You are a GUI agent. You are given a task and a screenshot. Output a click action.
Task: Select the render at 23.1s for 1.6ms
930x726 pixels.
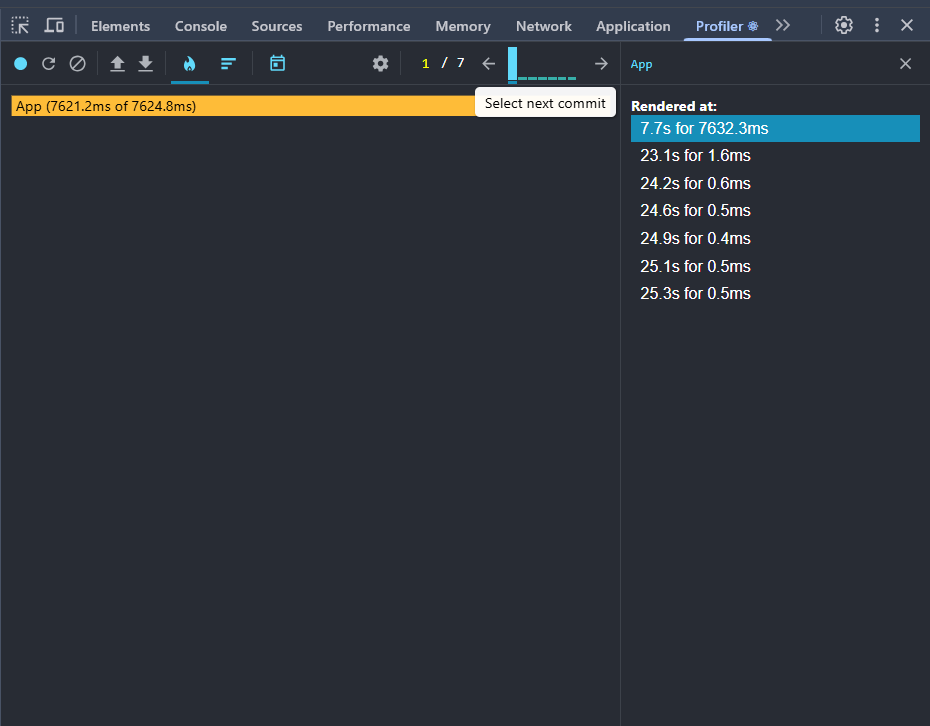pyautogui.click(x=695, y=155)
